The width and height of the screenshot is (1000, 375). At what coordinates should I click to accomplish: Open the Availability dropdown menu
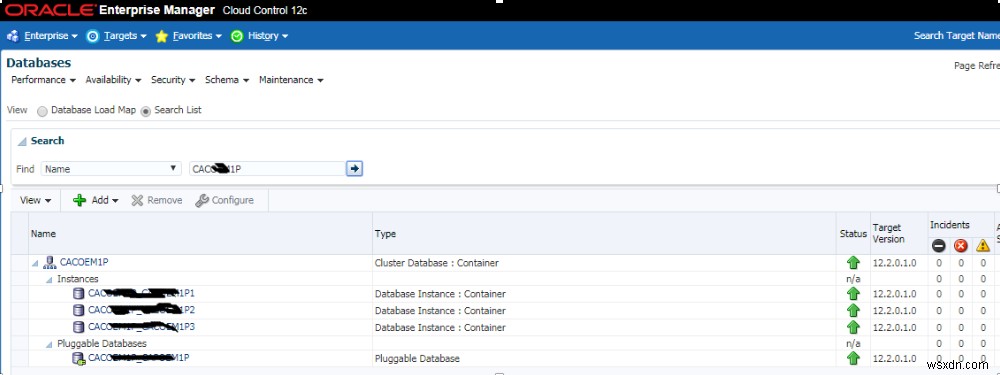click(x=113, y=80)
